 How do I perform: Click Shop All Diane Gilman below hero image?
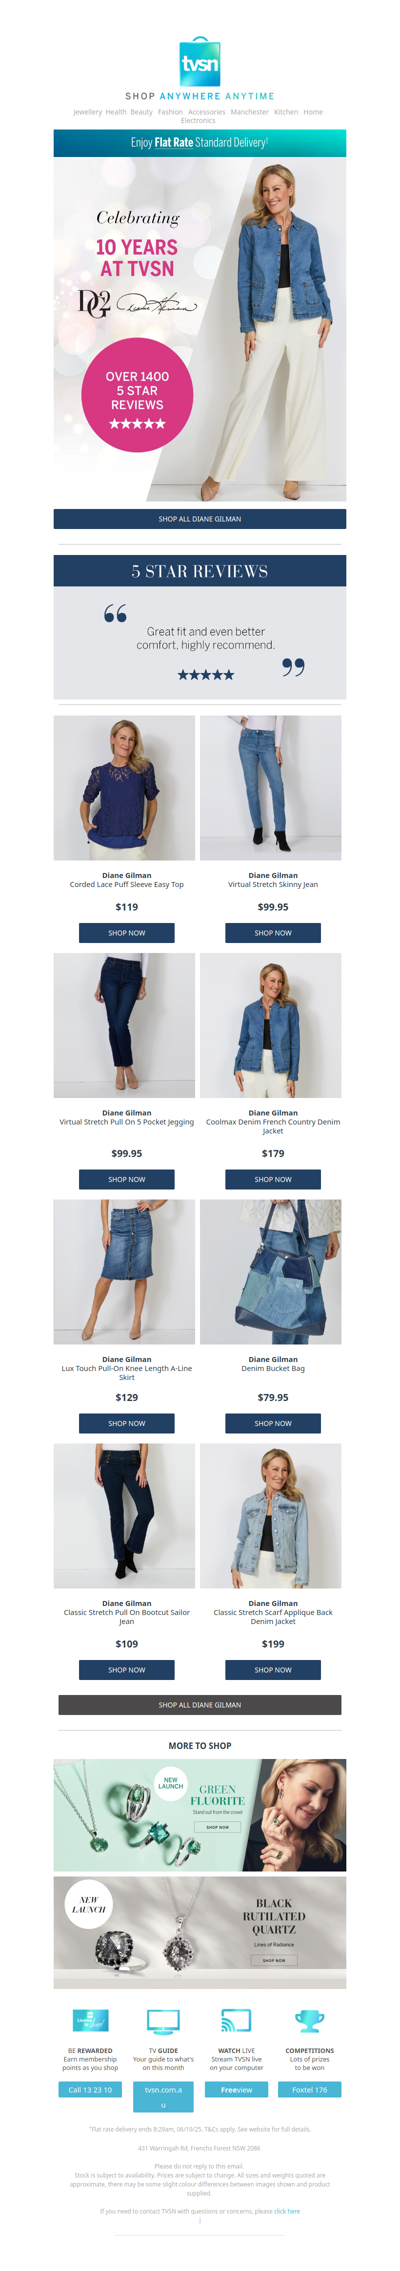coord(200,519)
